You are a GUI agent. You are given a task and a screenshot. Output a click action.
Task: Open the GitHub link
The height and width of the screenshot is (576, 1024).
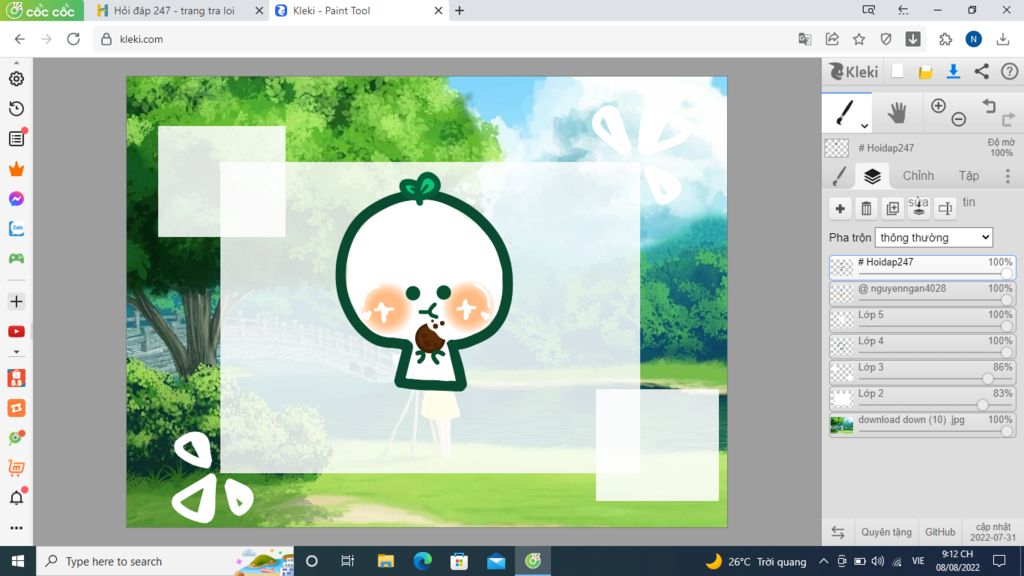pyautogui.click(x=940, y=532)
